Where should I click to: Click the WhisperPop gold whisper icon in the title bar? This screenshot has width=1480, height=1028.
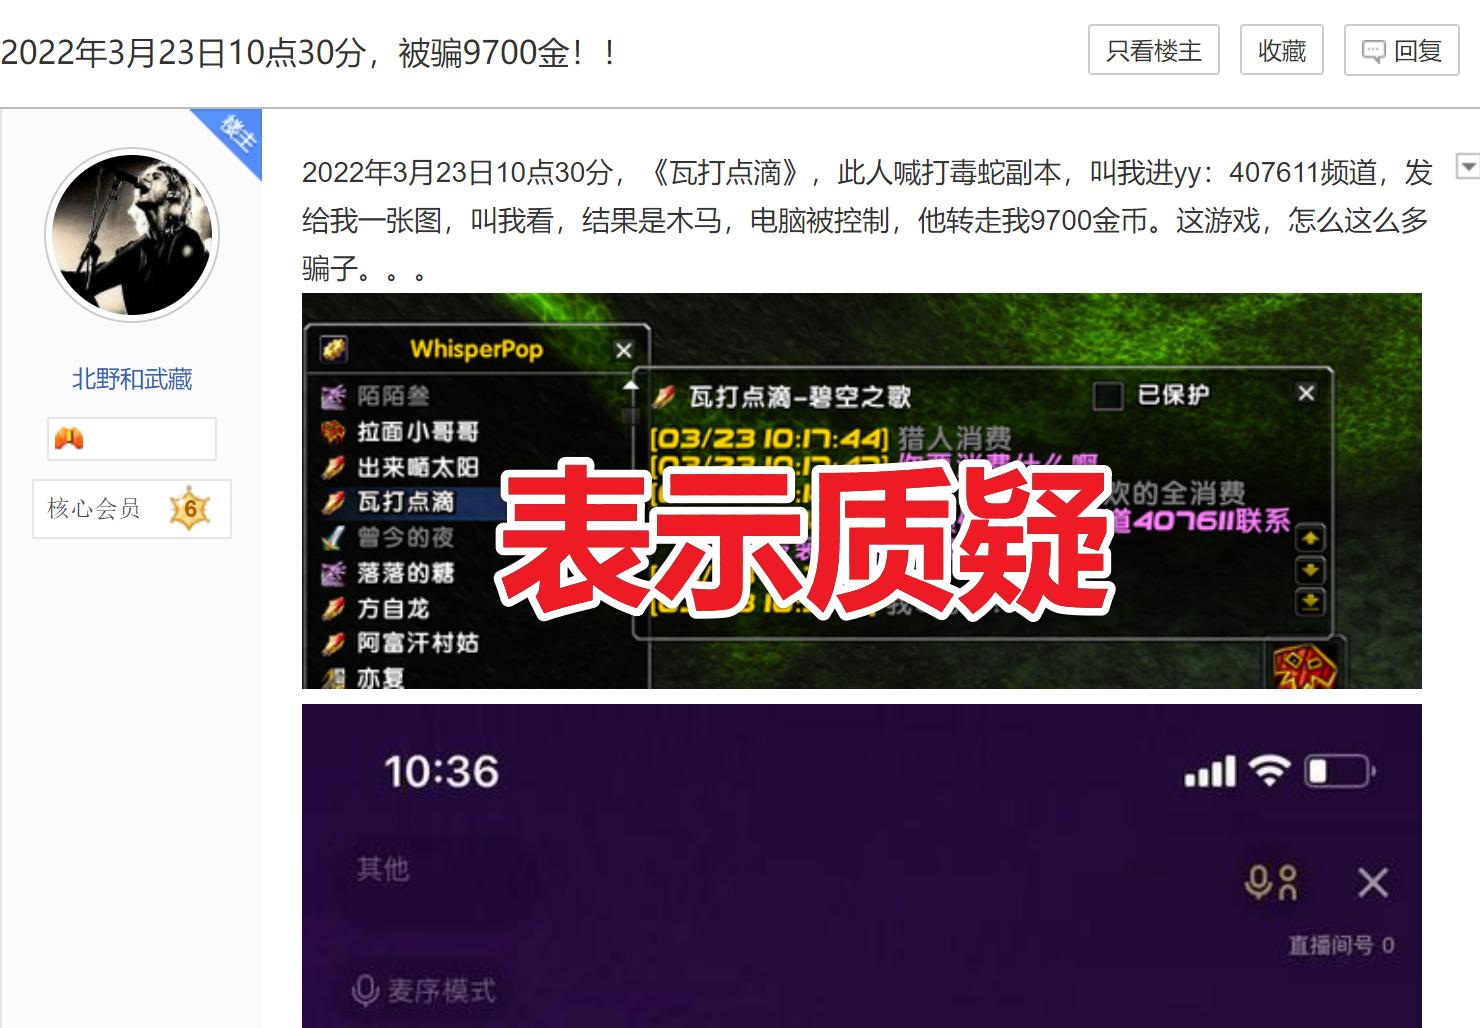point(334,349)
